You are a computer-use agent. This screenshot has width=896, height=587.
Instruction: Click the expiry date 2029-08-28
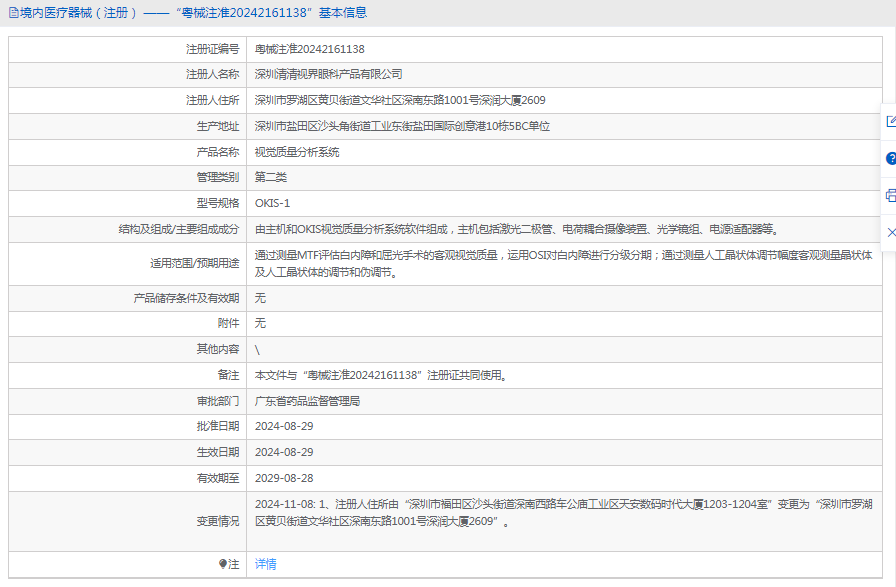coord(284,478)
